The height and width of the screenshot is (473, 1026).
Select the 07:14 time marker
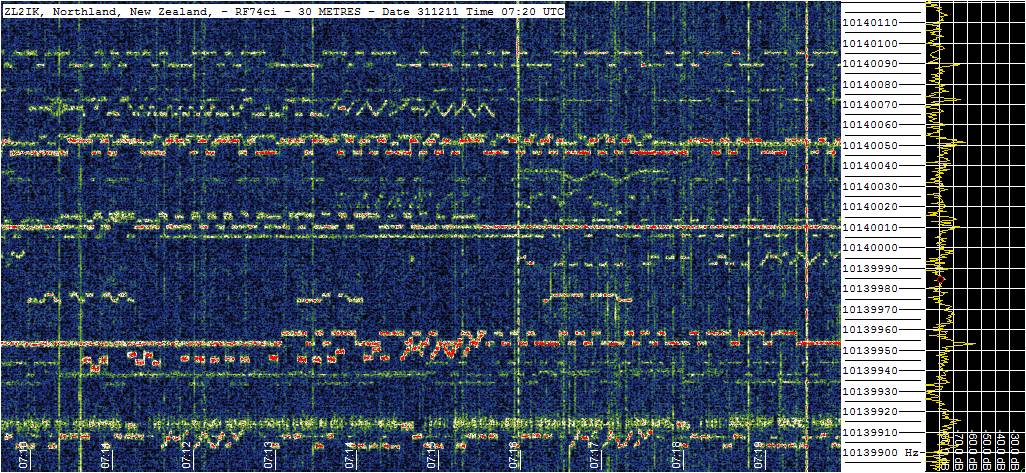351,455
